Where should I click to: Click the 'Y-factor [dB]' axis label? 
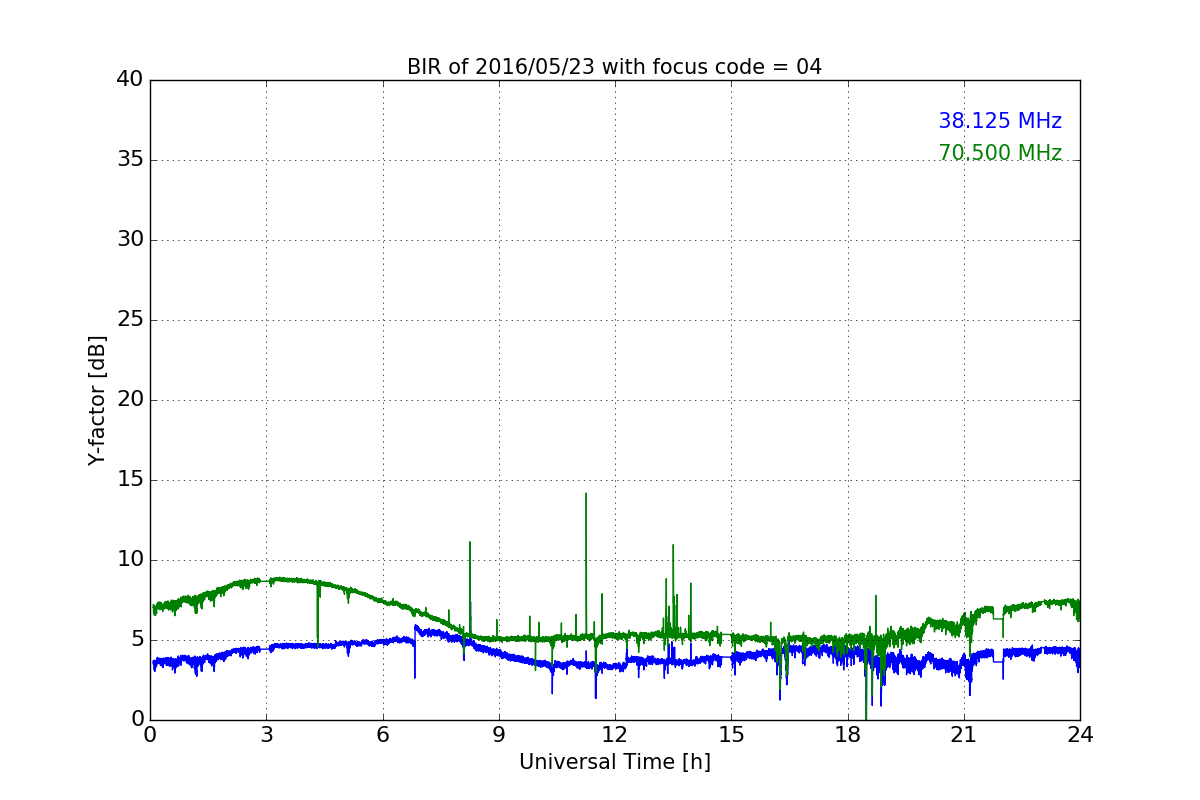point(97,400)
